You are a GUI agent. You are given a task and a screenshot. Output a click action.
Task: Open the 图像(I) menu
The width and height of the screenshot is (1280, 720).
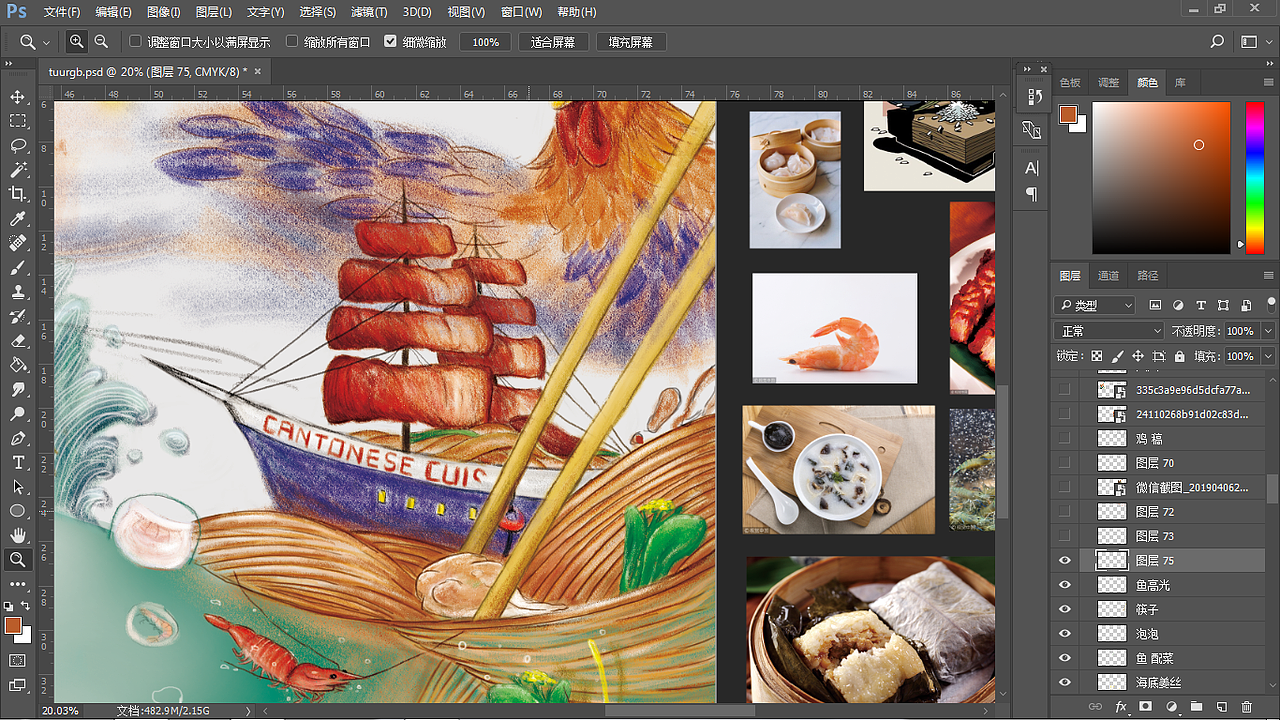pos(163,12)
